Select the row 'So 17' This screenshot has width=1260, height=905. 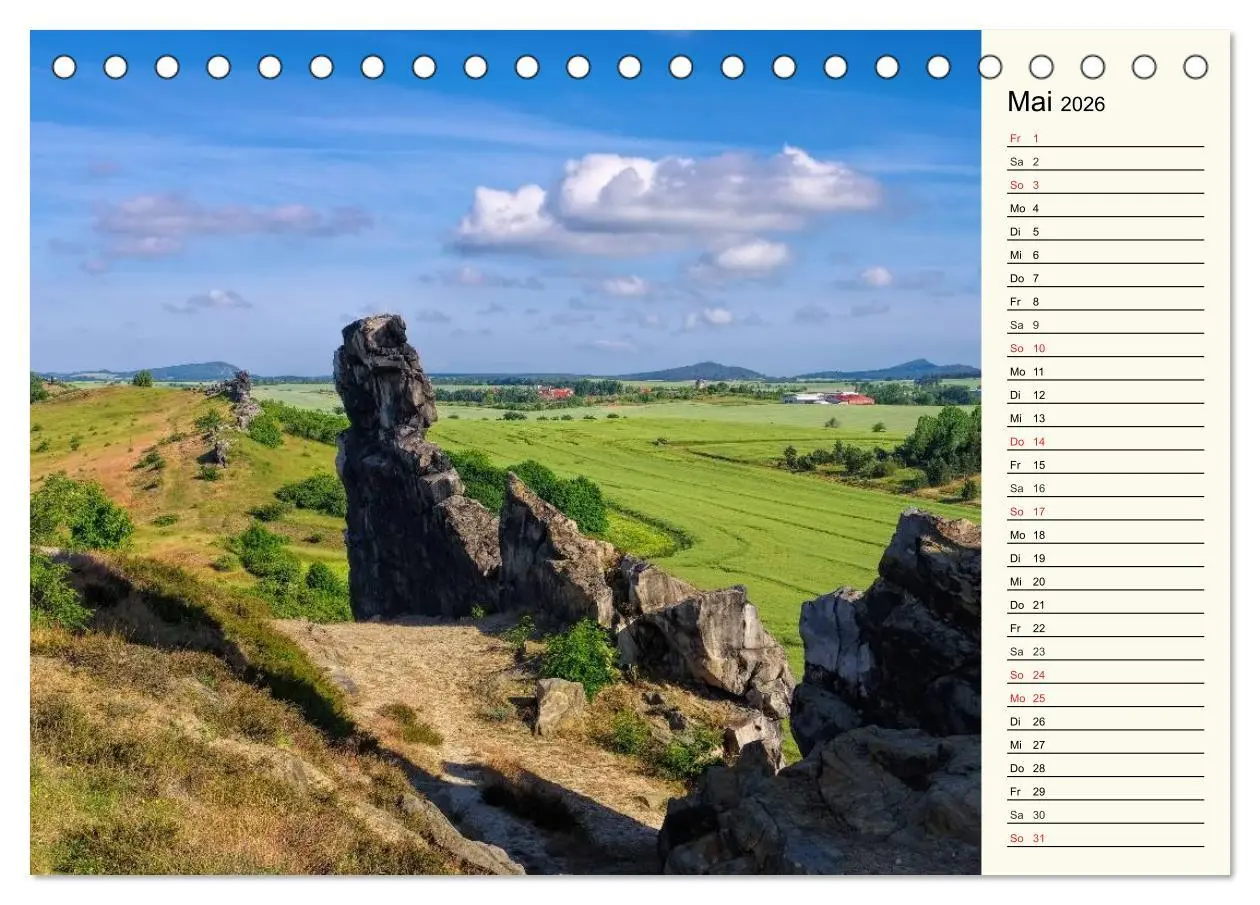[x=1106, y=511]
